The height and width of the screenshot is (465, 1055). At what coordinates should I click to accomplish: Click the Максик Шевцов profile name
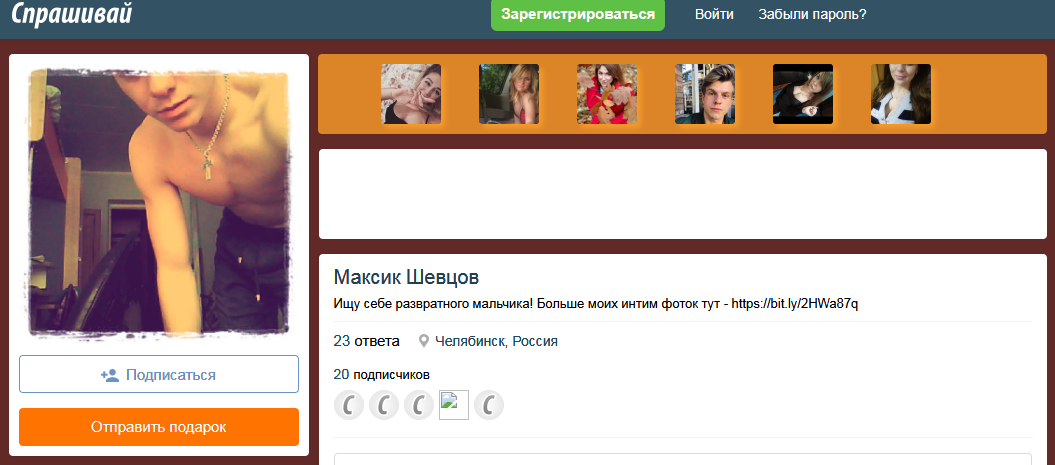[406, 277]
